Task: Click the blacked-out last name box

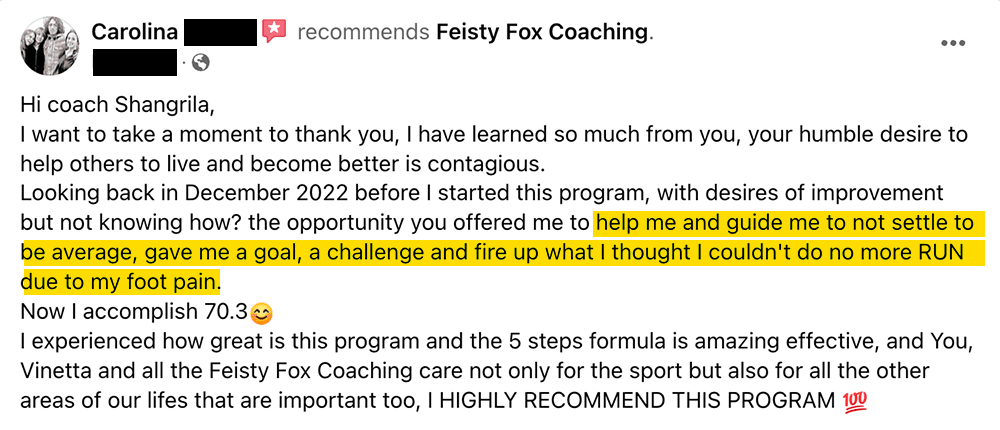Action: point(221,32)
